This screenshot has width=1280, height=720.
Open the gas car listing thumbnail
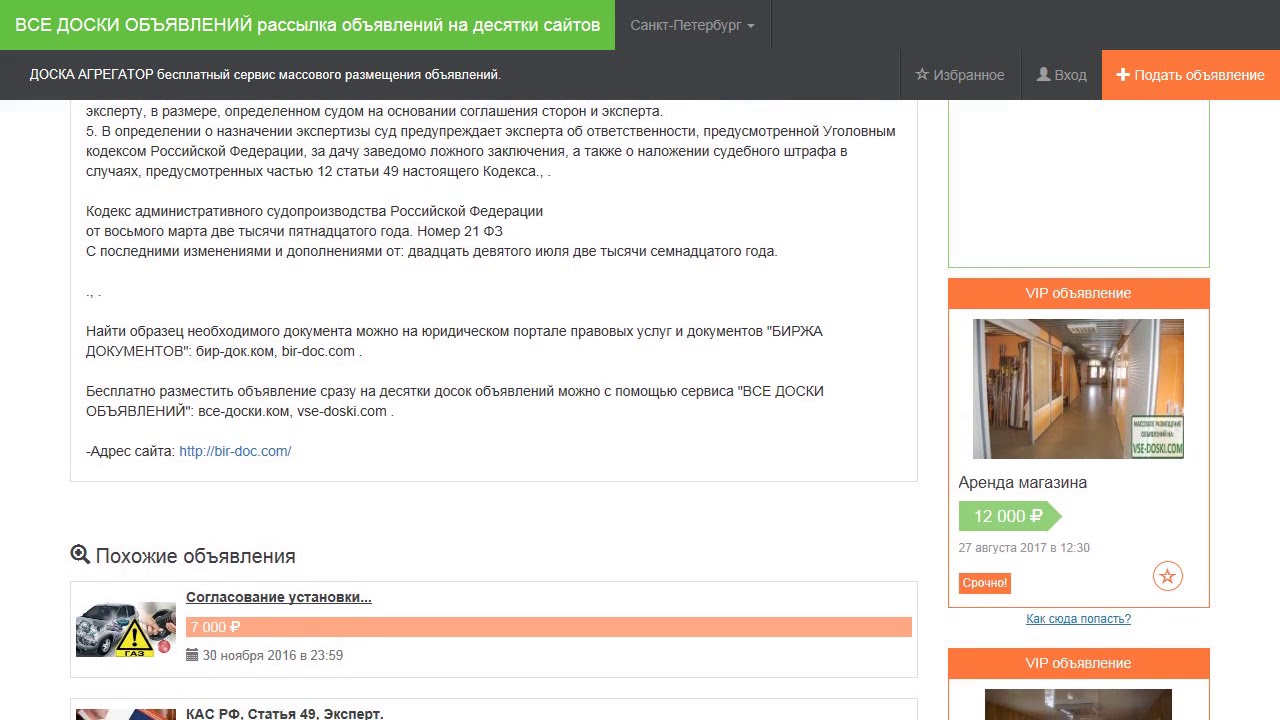pos(126,629)
